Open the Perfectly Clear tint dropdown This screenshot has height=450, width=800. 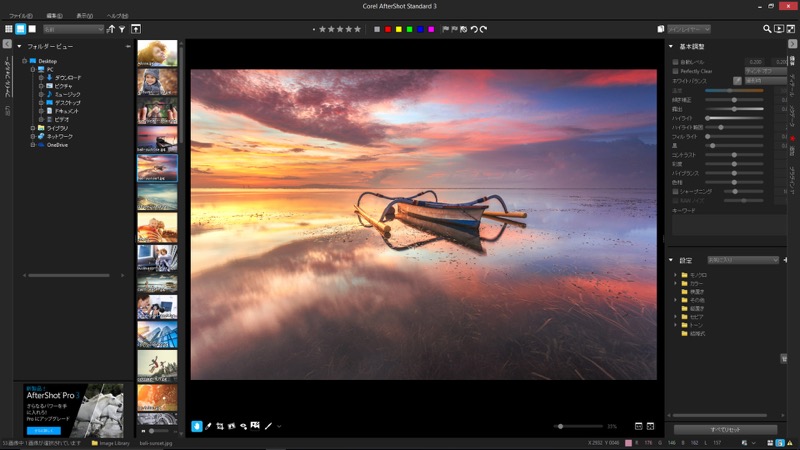765,71
